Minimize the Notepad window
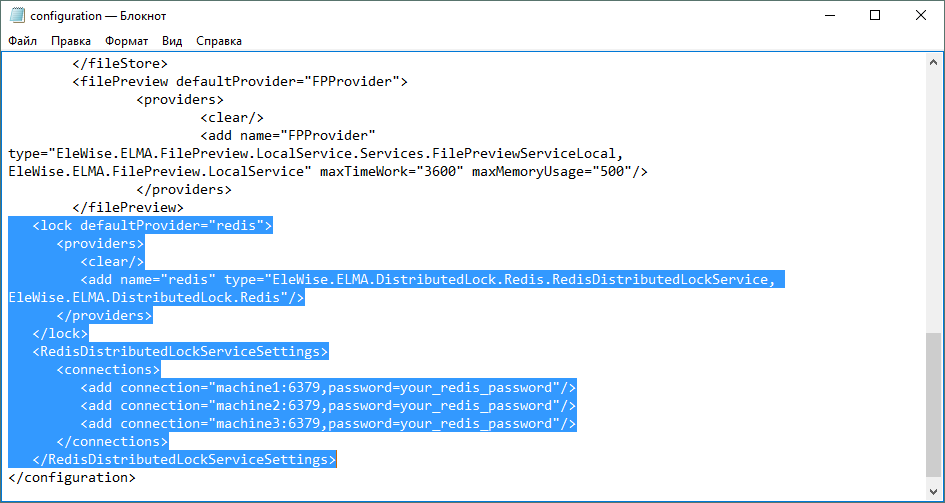Screen dimensions: 945x503 coord(829,16)
